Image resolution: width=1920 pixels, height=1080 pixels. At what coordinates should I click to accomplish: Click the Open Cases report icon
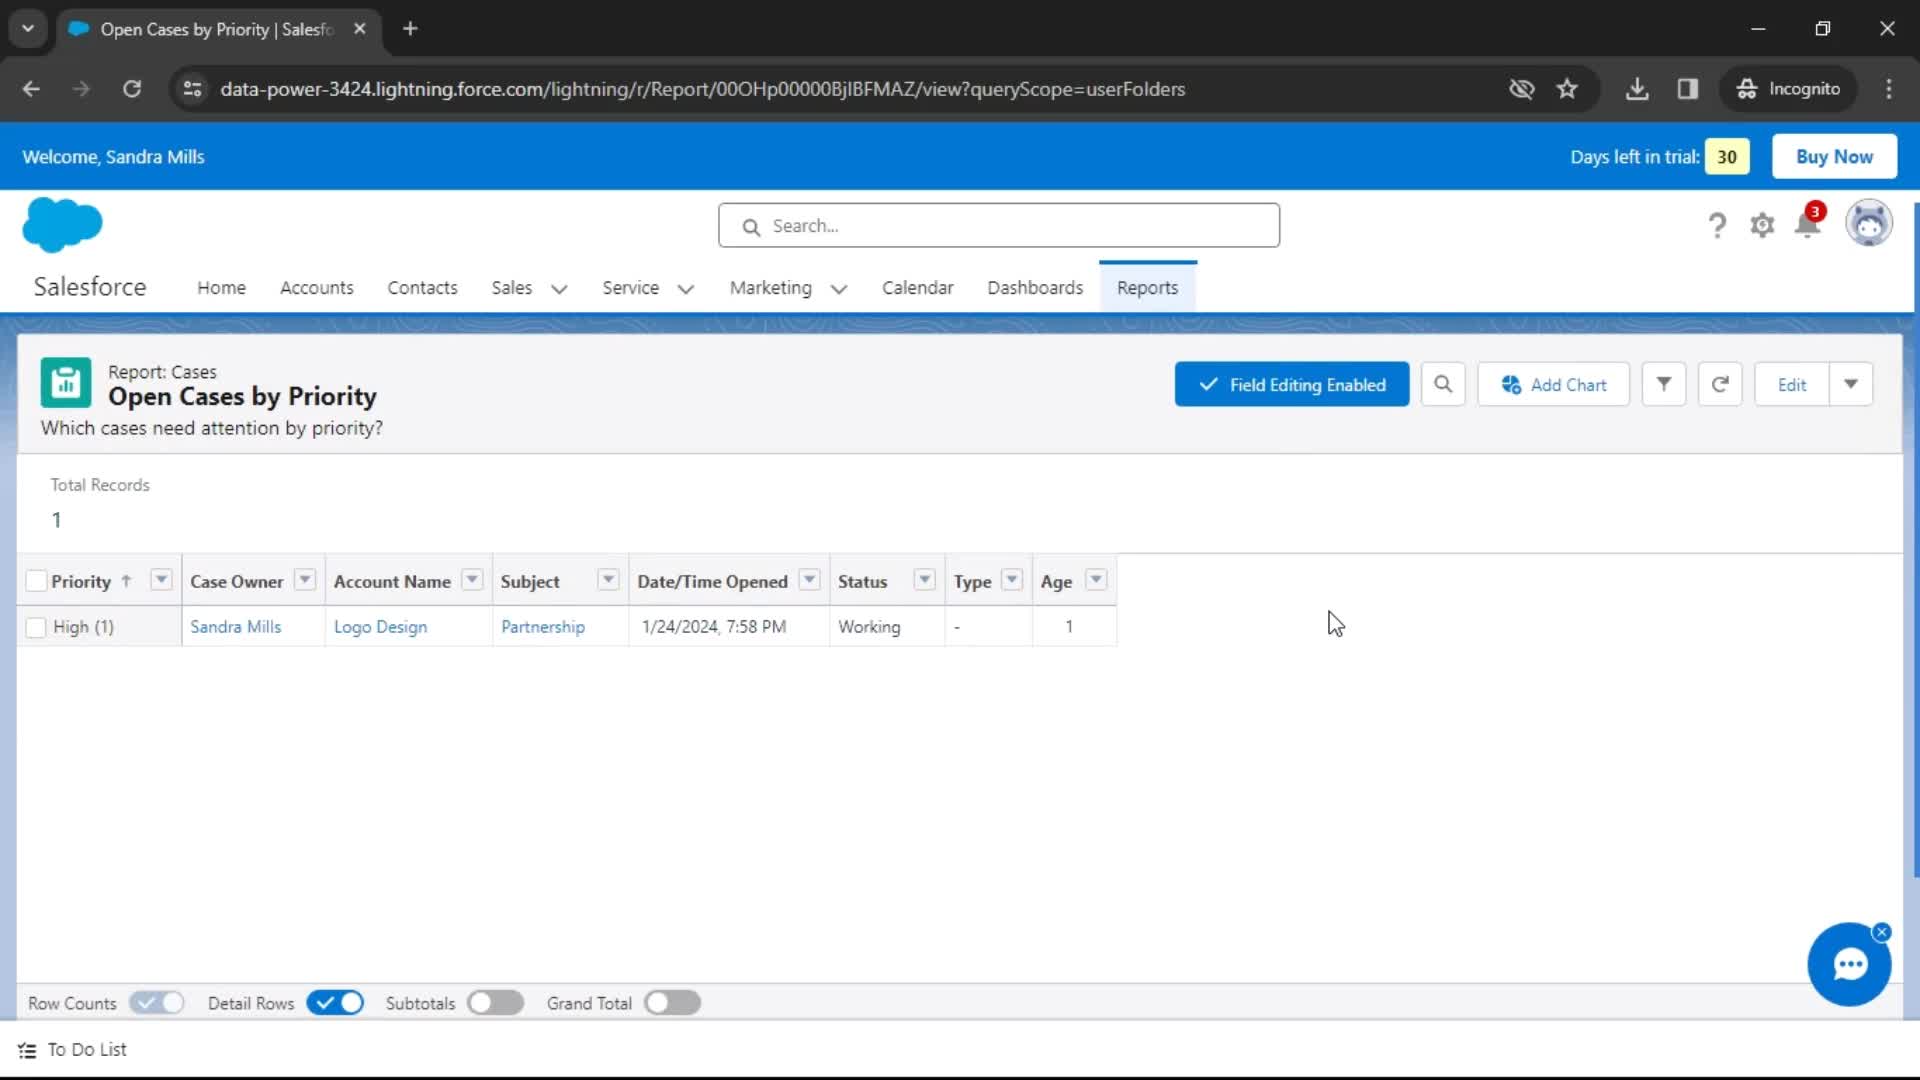click(66, 383)
